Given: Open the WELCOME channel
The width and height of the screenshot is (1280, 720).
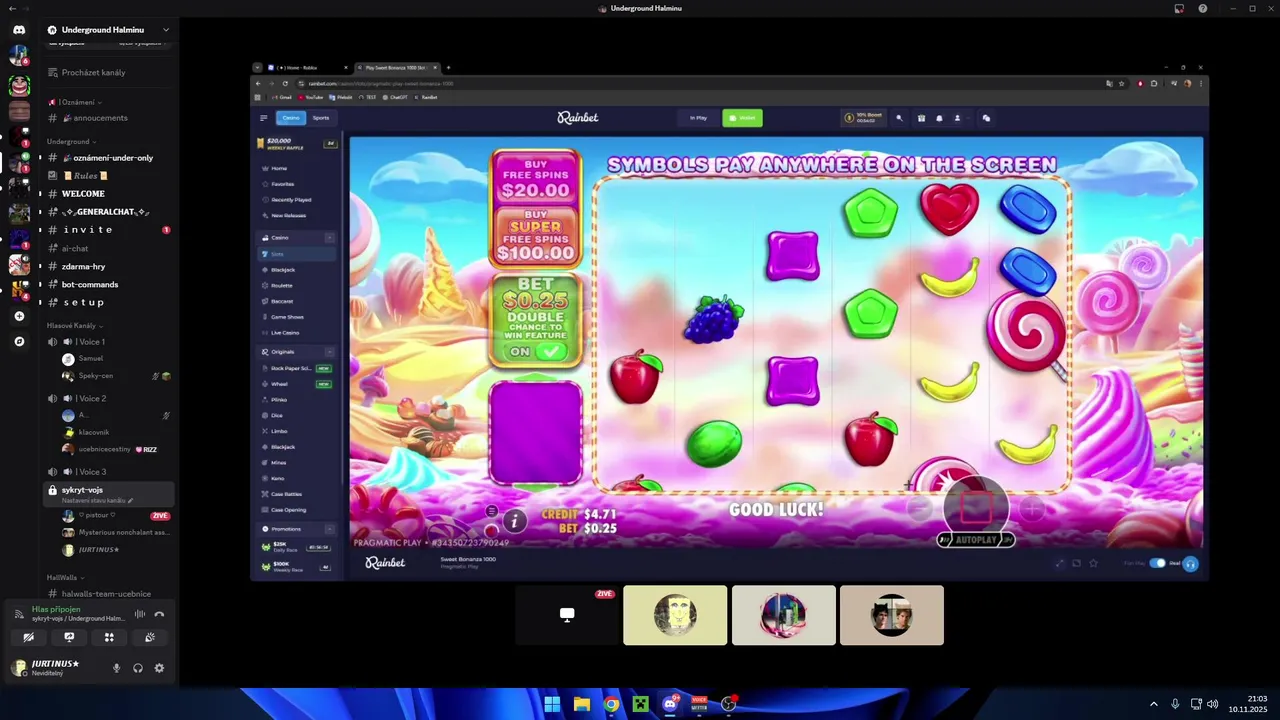Looking at the screenshot, I should coord(108,194).
